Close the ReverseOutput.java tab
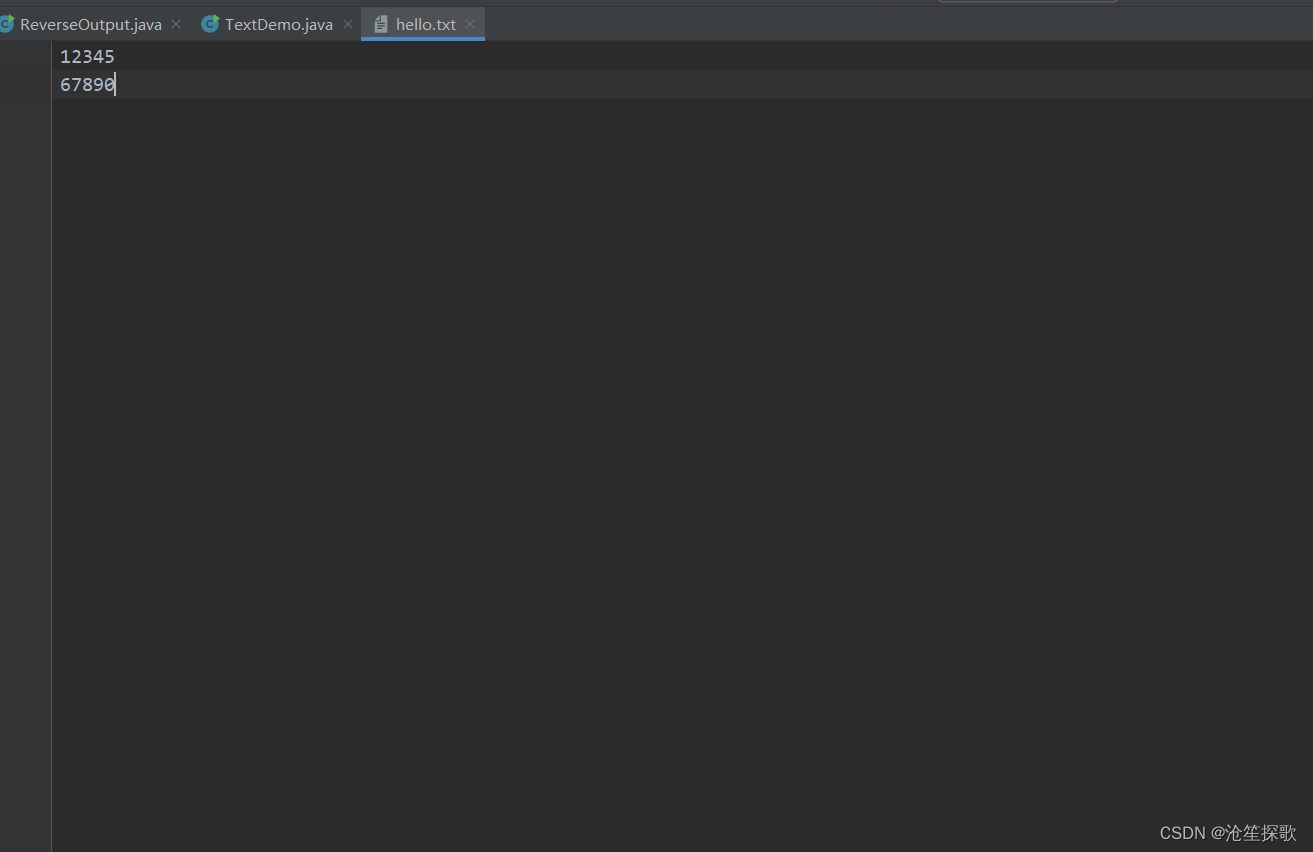The width and height of the screenshot is (1313, 852). (175, 23)
